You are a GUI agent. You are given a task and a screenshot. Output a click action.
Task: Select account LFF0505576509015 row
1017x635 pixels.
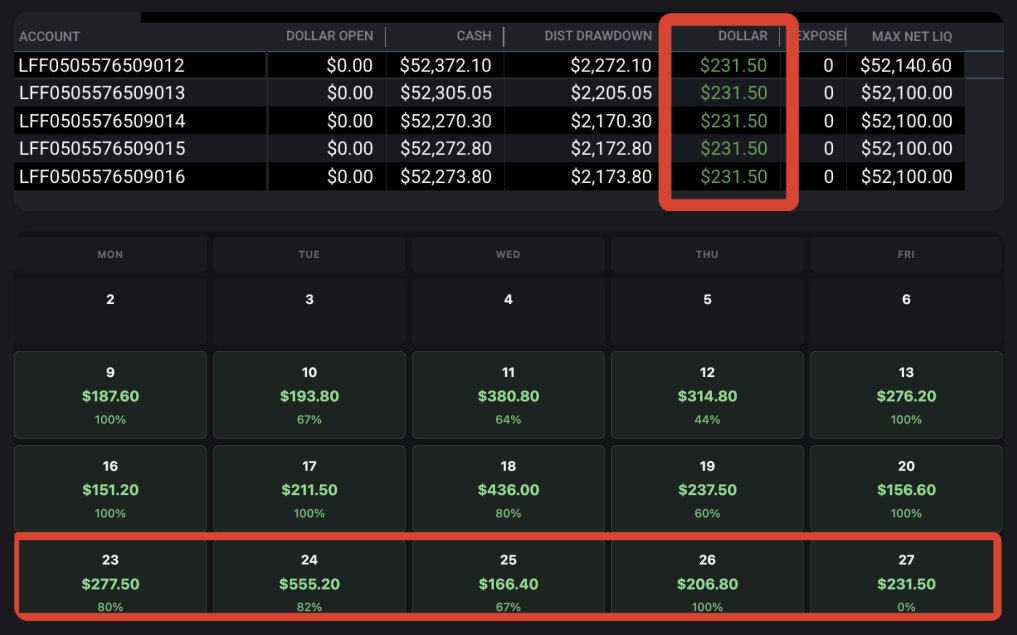pyautogui.click(x=489, y=149)
